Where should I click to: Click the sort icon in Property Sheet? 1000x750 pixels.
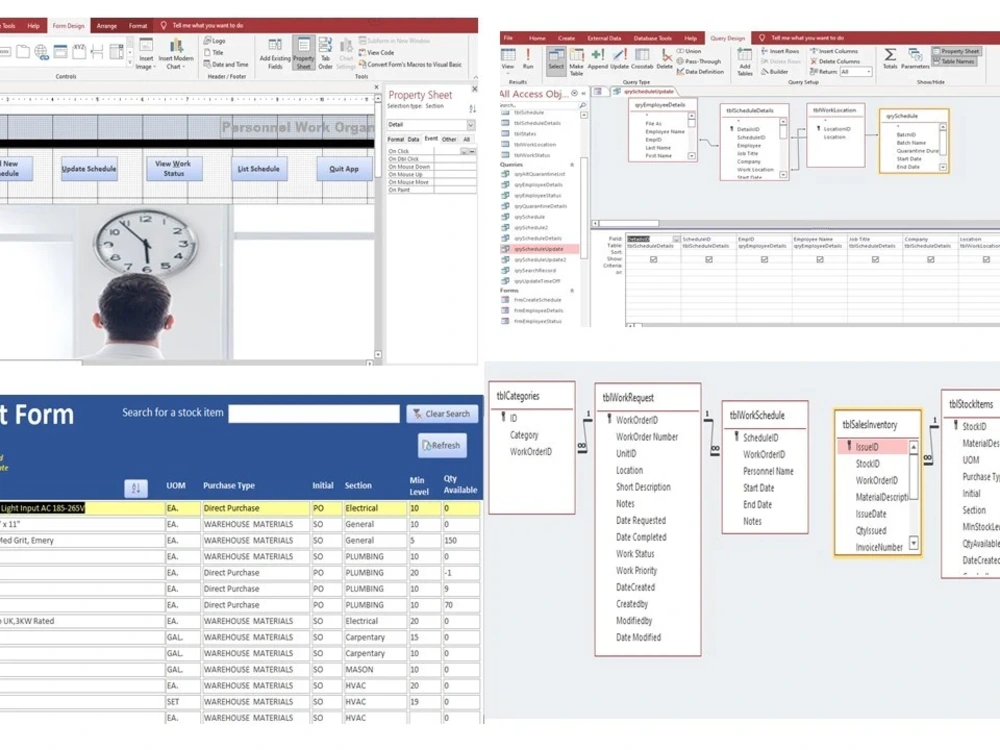473,109
